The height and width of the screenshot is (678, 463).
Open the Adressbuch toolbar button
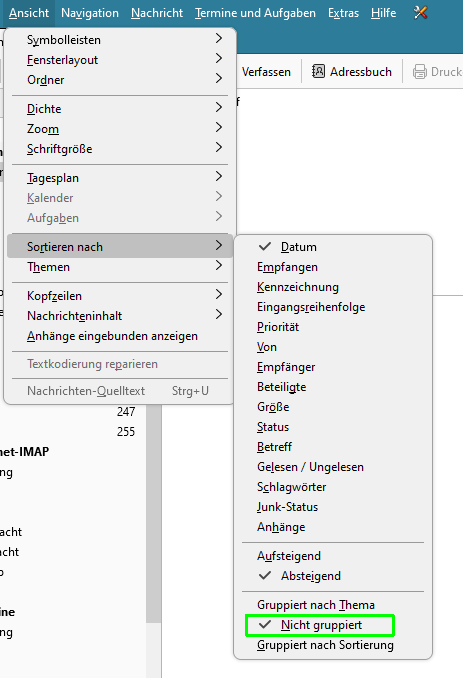tap(352, 72)
